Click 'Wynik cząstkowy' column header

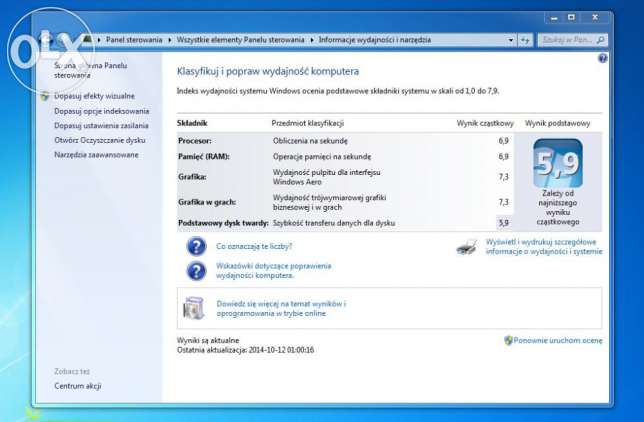[x=485, y=123]
